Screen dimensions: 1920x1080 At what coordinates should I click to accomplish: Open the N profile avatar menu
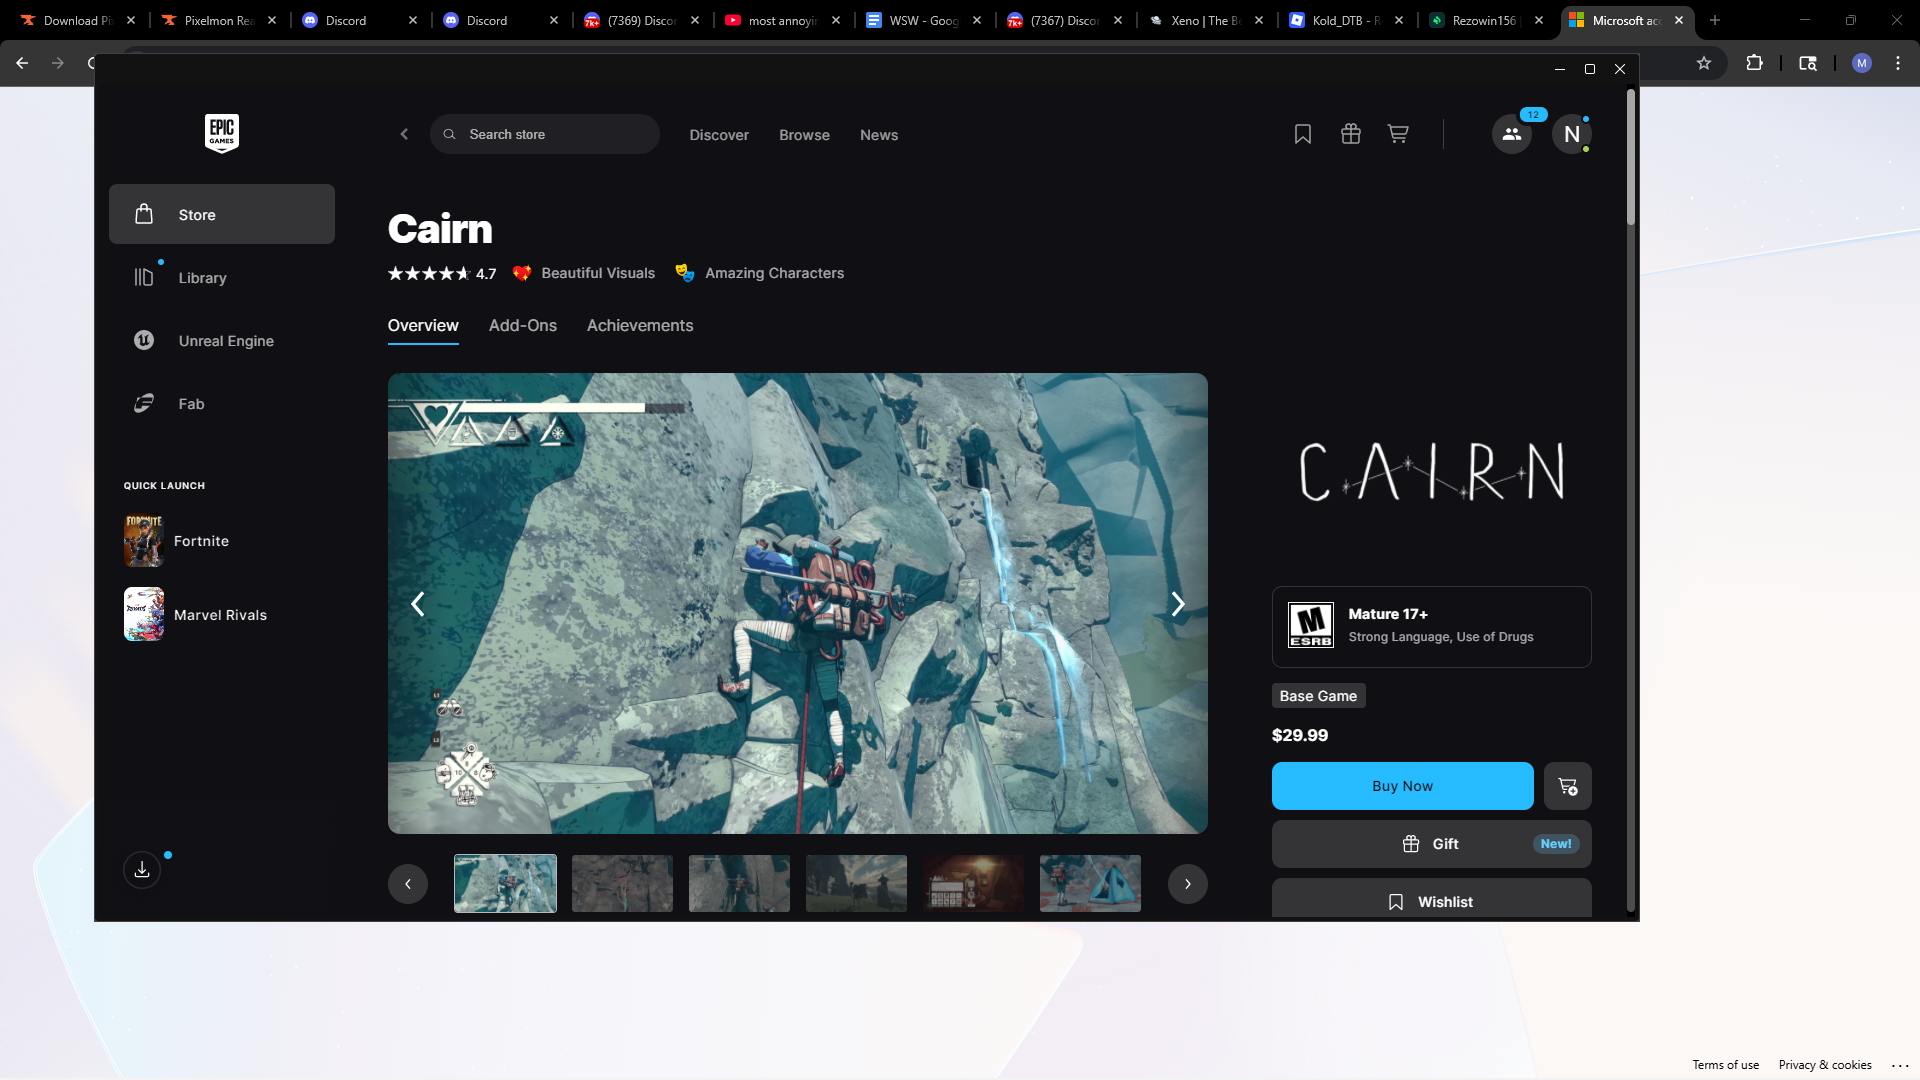[1571, 134]
